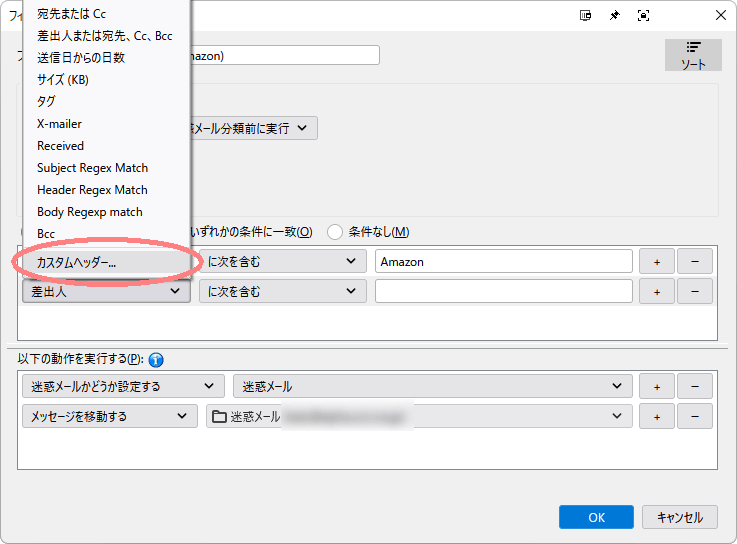The width and height of the screenshot is (737, 544).
Task: Close the filter dialog window
Action: tap(721, 16)
